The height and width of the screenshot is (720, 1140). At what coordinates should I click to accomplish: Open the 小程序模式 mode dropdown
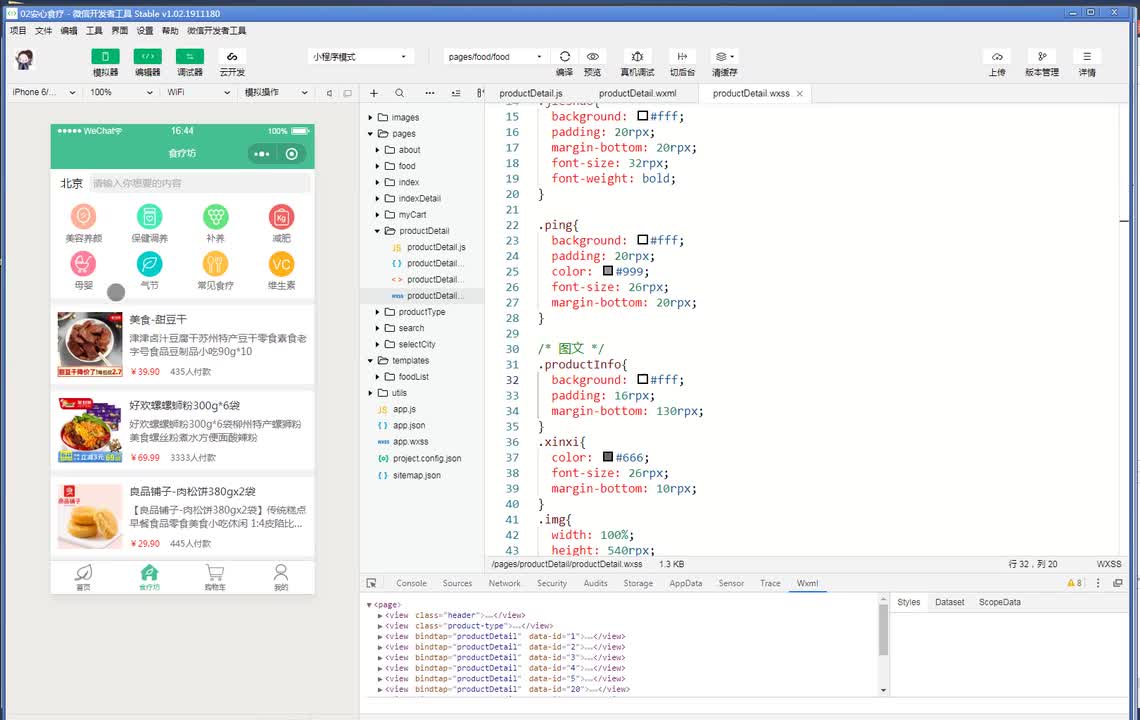tap(360, 57)
